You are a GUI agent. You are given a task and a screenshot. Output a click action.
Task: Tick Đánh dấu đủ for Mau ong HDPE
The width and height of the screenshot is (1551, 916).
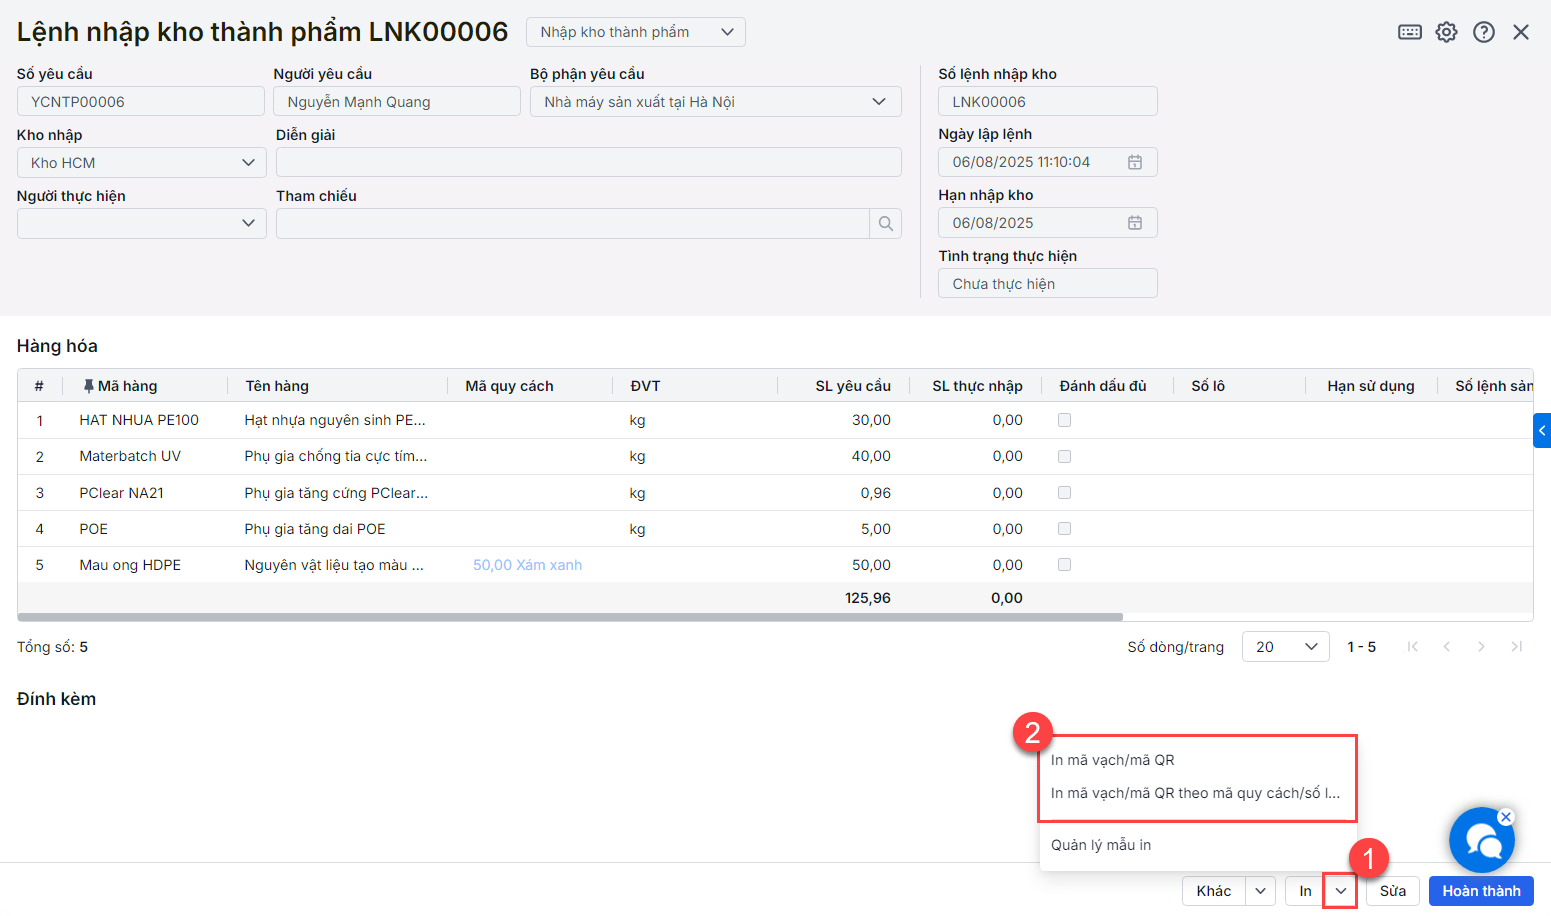pos(1064,565)
